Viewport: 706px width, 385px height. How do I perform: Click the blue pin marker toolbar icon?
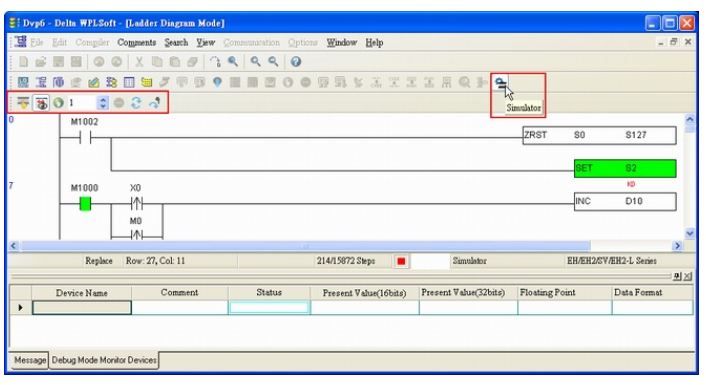coord(217,82)
